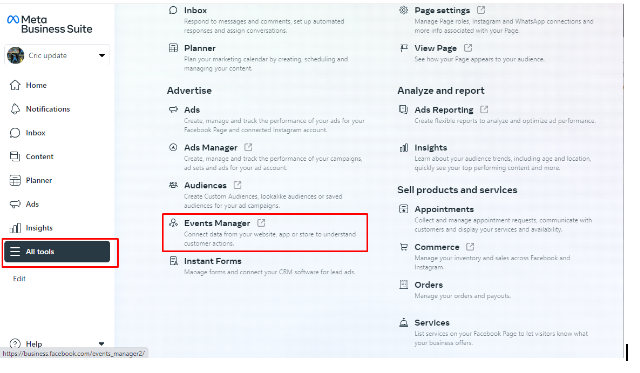Viewport: 640px width, 373px height.
Task: Open the Audiences tool link
Action: [205, 185]
